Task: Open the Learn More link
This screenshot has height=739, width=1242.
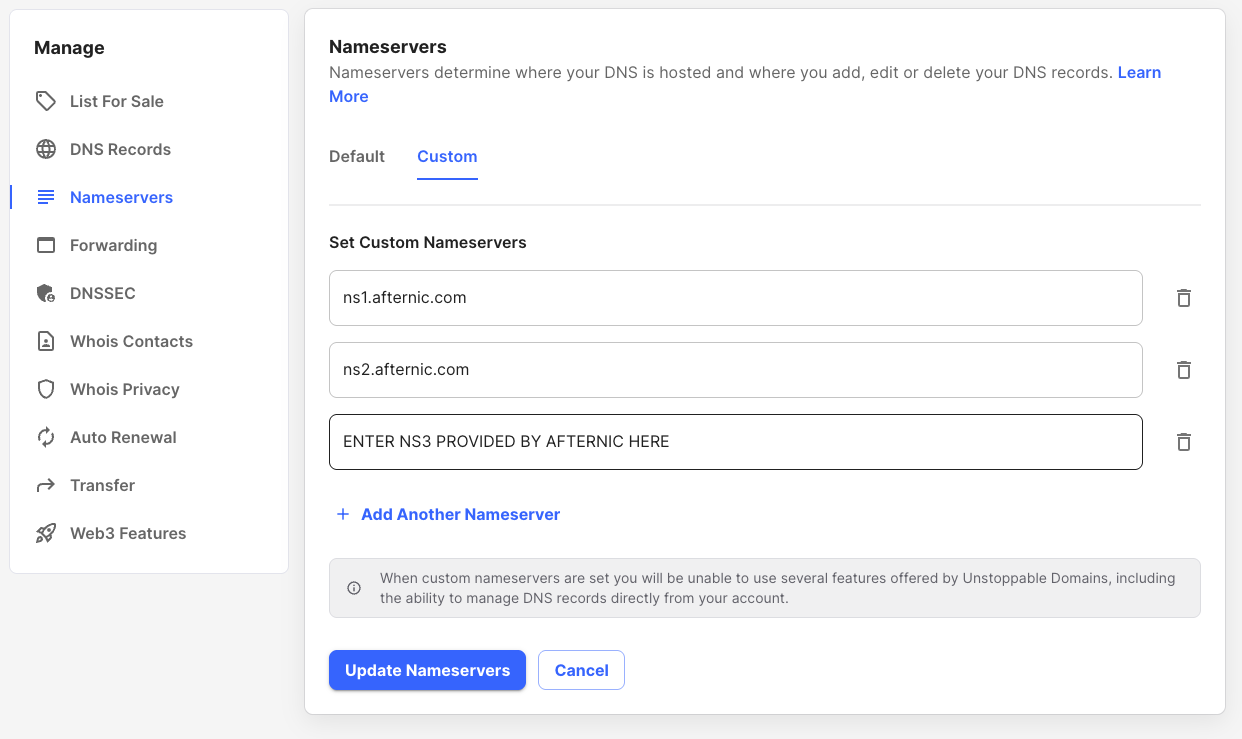Action: pyautogui.click(x=1139, y=73)
